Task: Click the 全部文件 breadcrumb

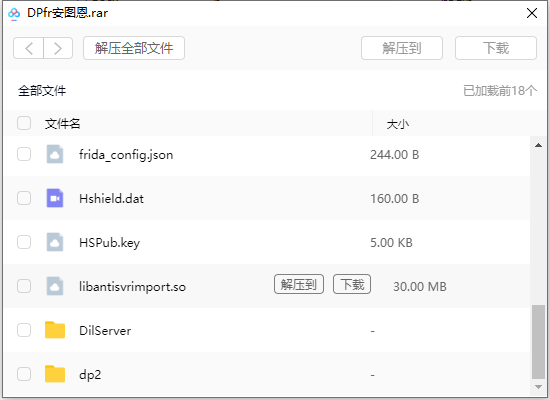Action: tap(42, 91)
